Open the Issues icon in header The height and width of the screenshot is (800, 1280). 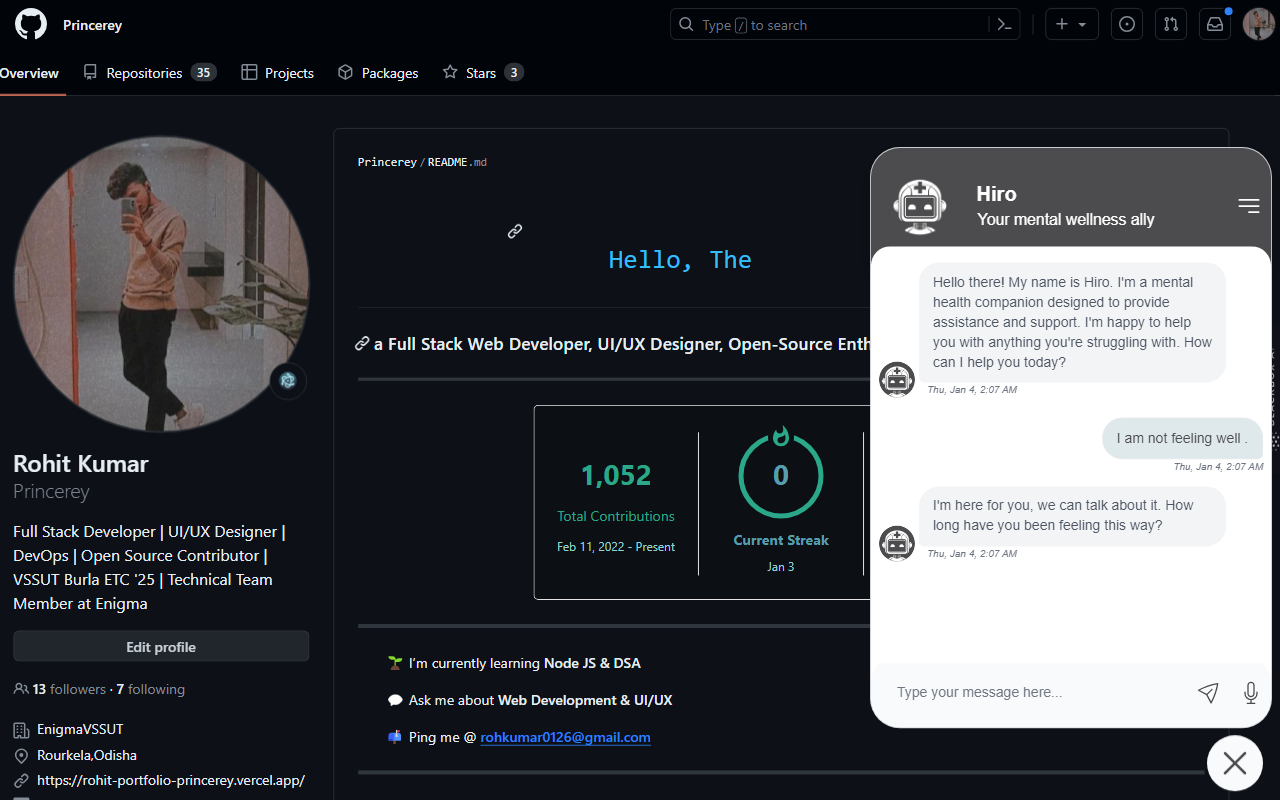(1127, 25)
